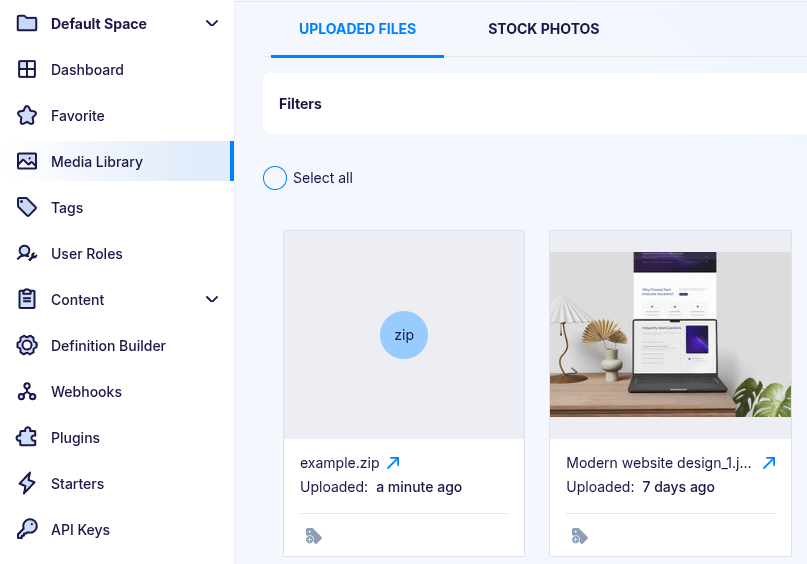Click the User Roles key icon

point(27,254)
